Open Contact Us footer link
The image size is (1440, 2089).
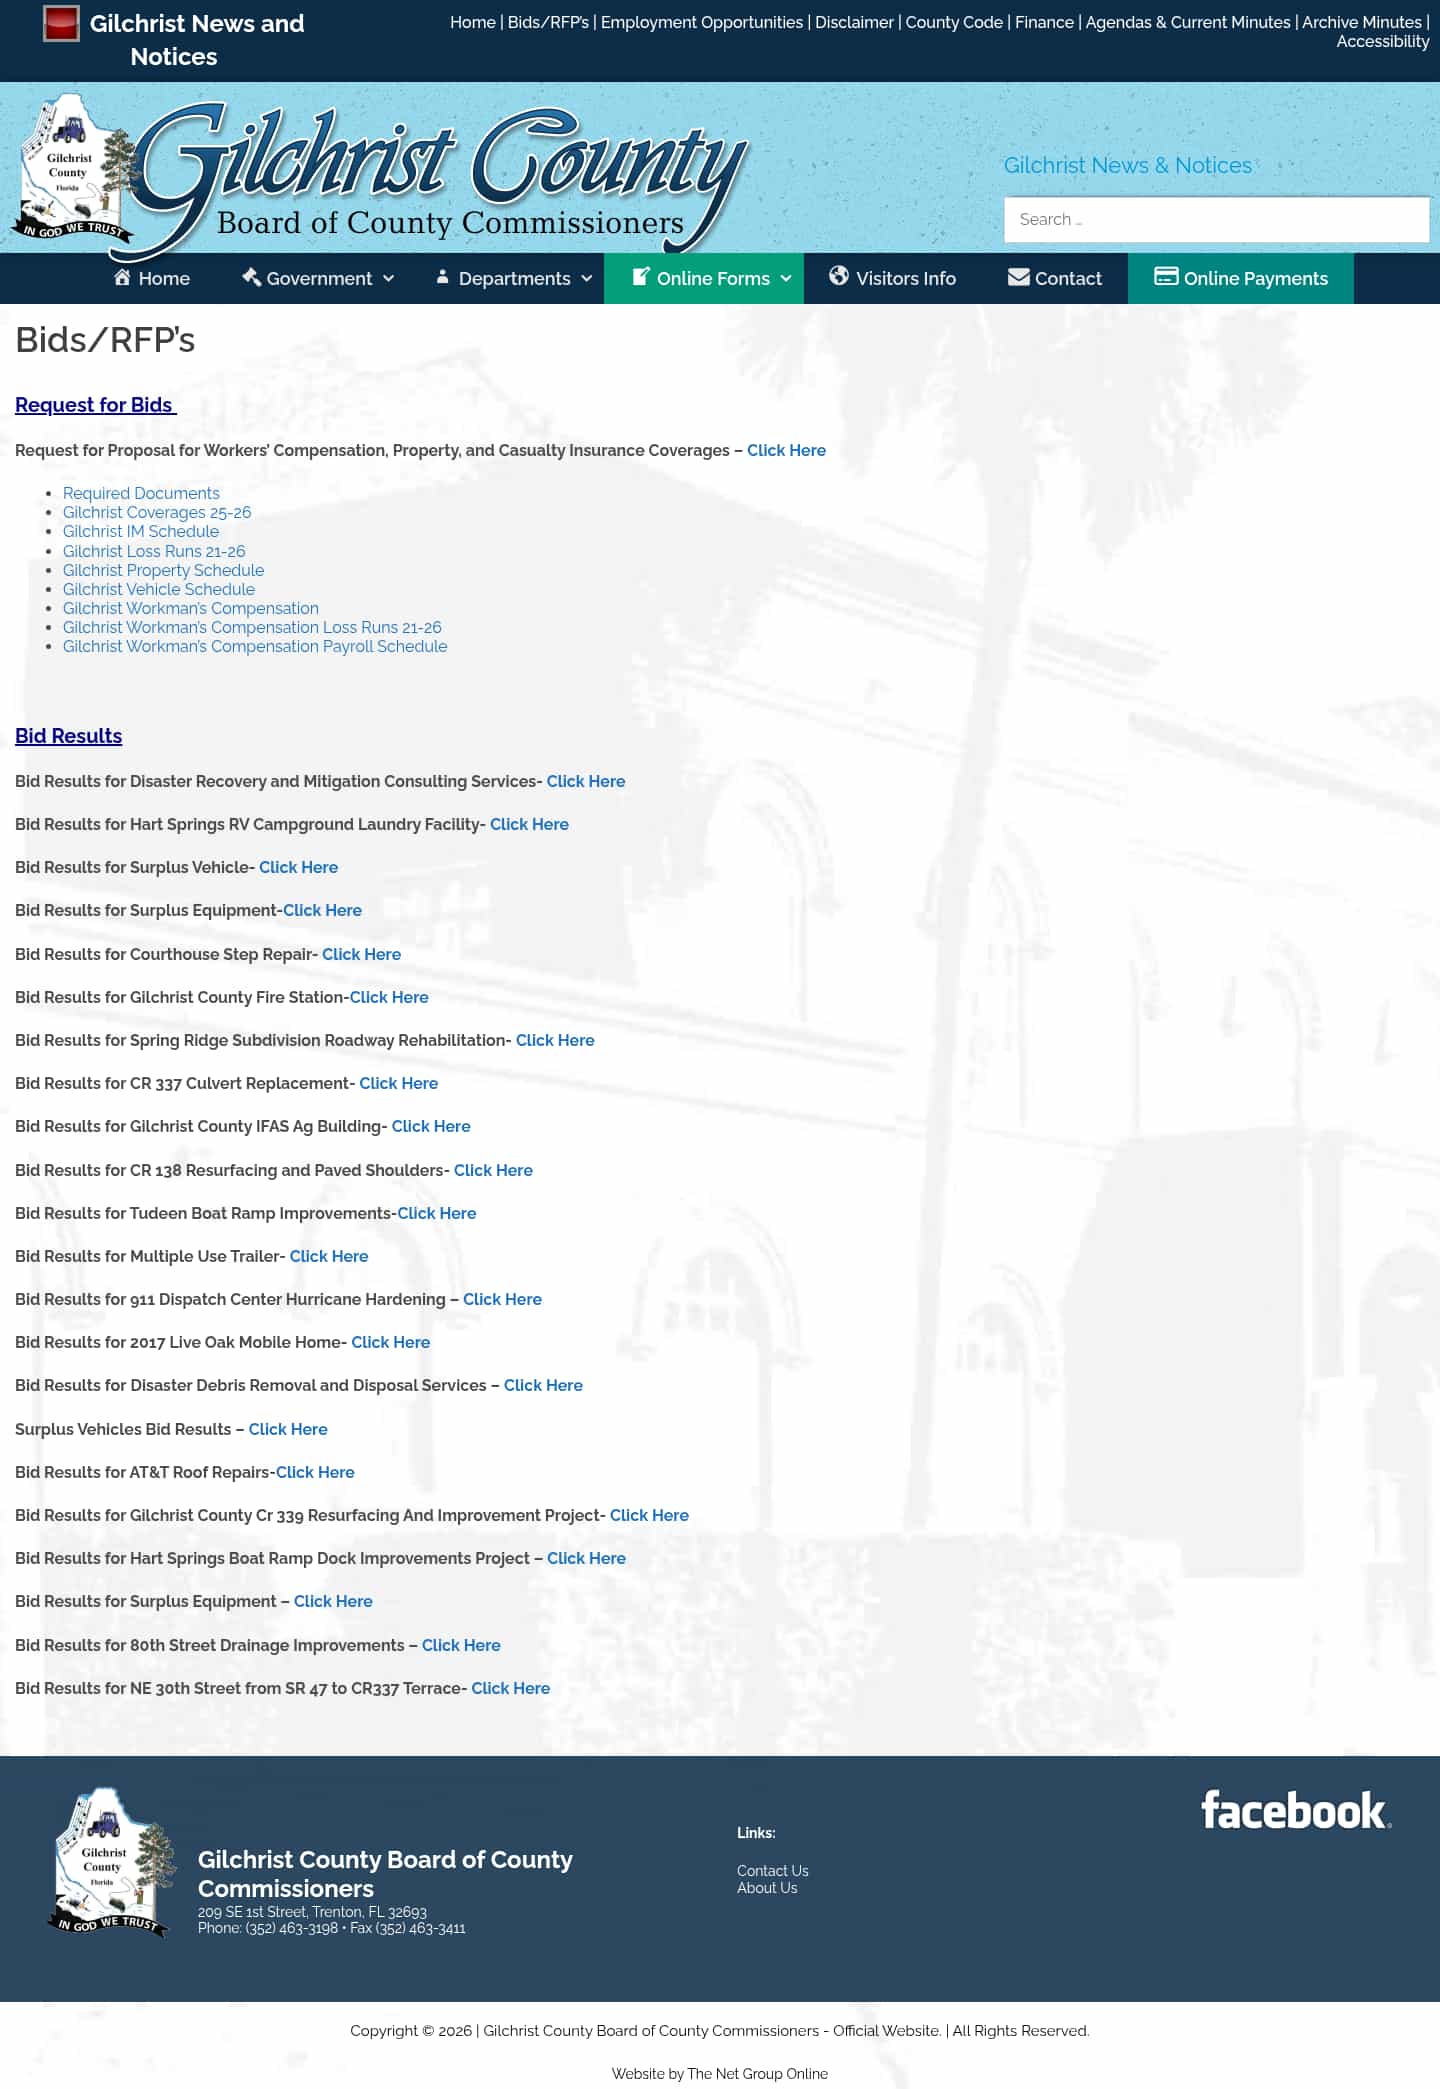[x=773, y=1871]
